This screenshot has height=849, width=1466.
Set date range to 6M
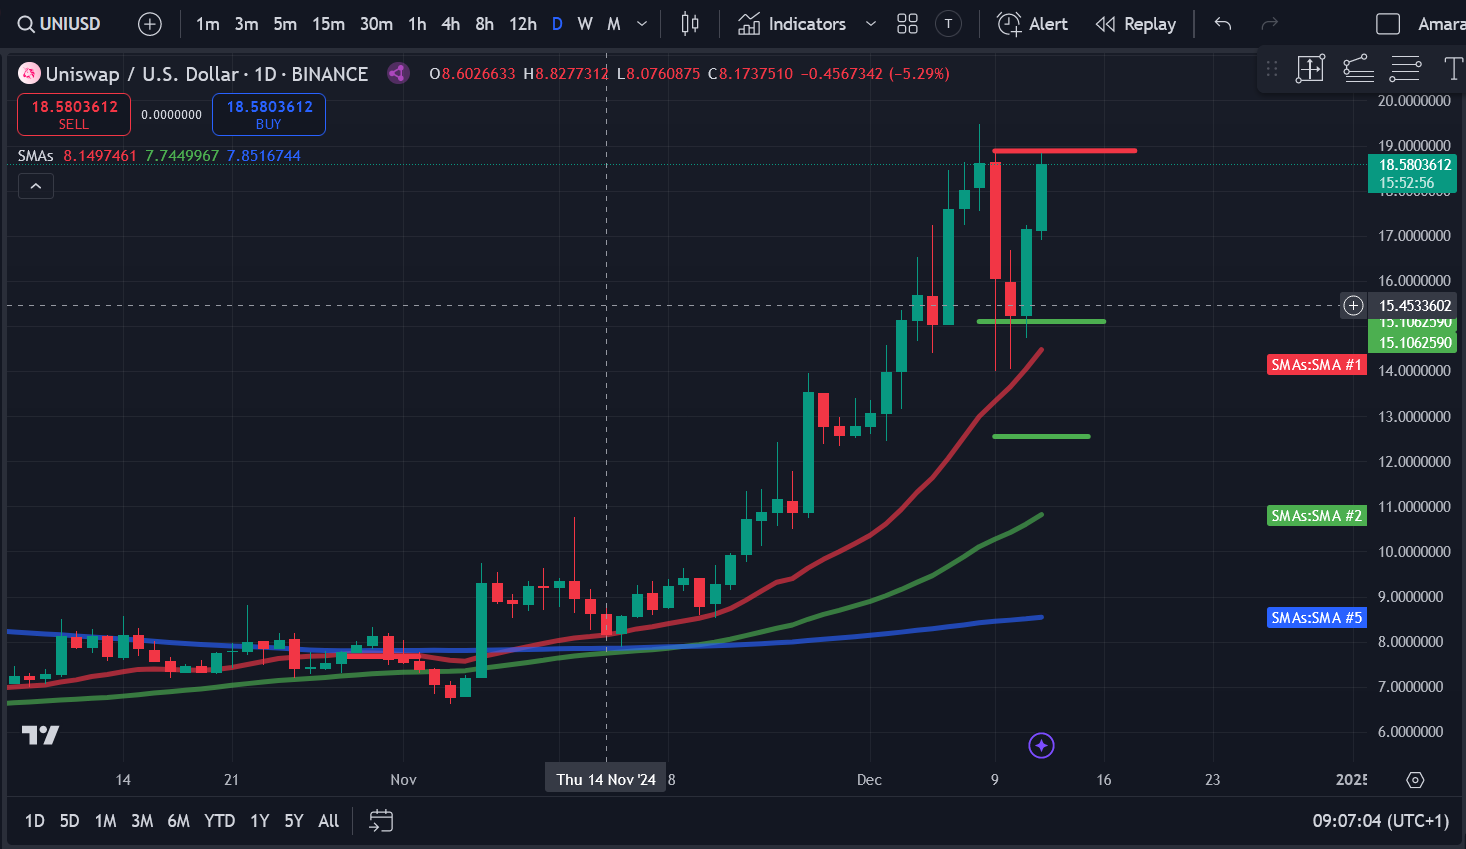click(178, 821)
